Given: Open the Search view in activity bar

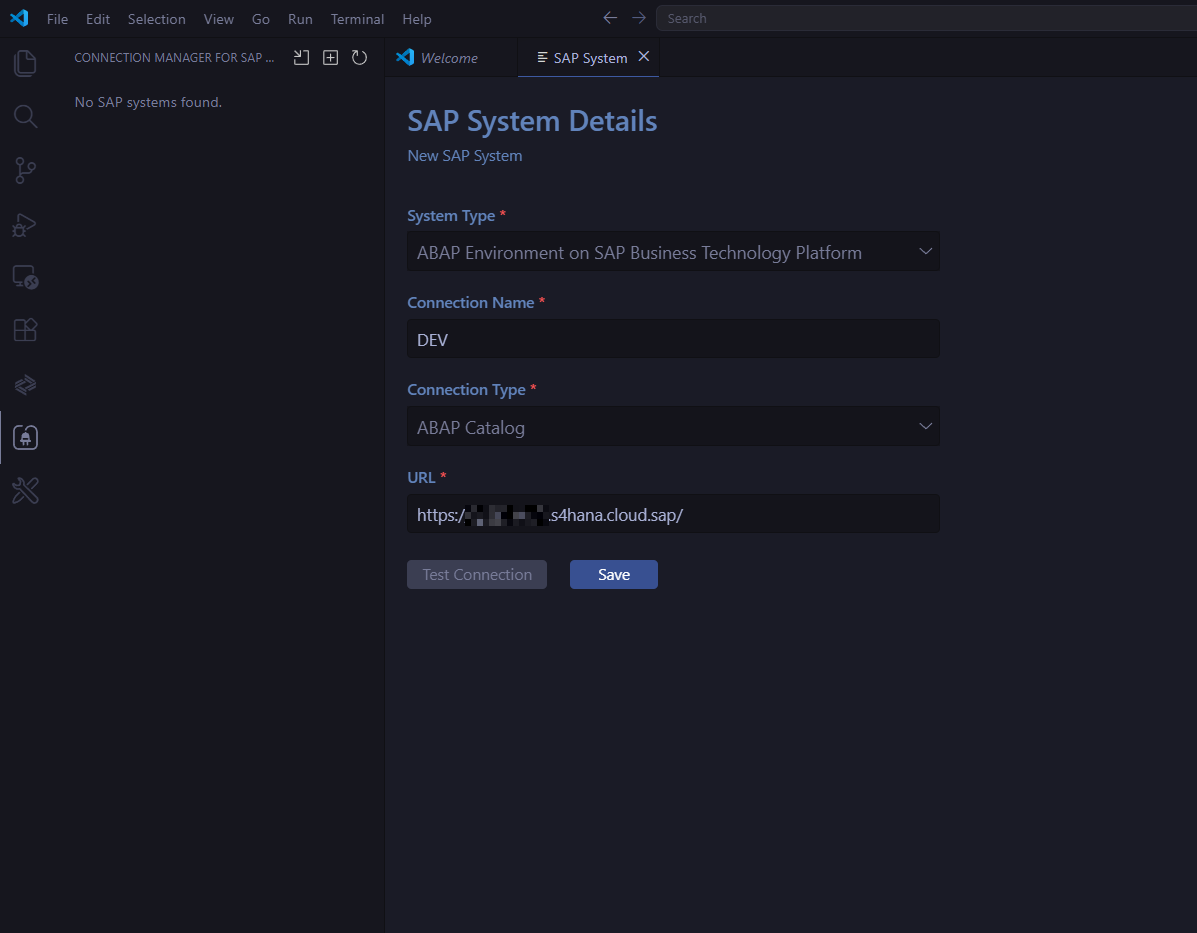Looking at the screenshot, I should (x=25, y=116).
